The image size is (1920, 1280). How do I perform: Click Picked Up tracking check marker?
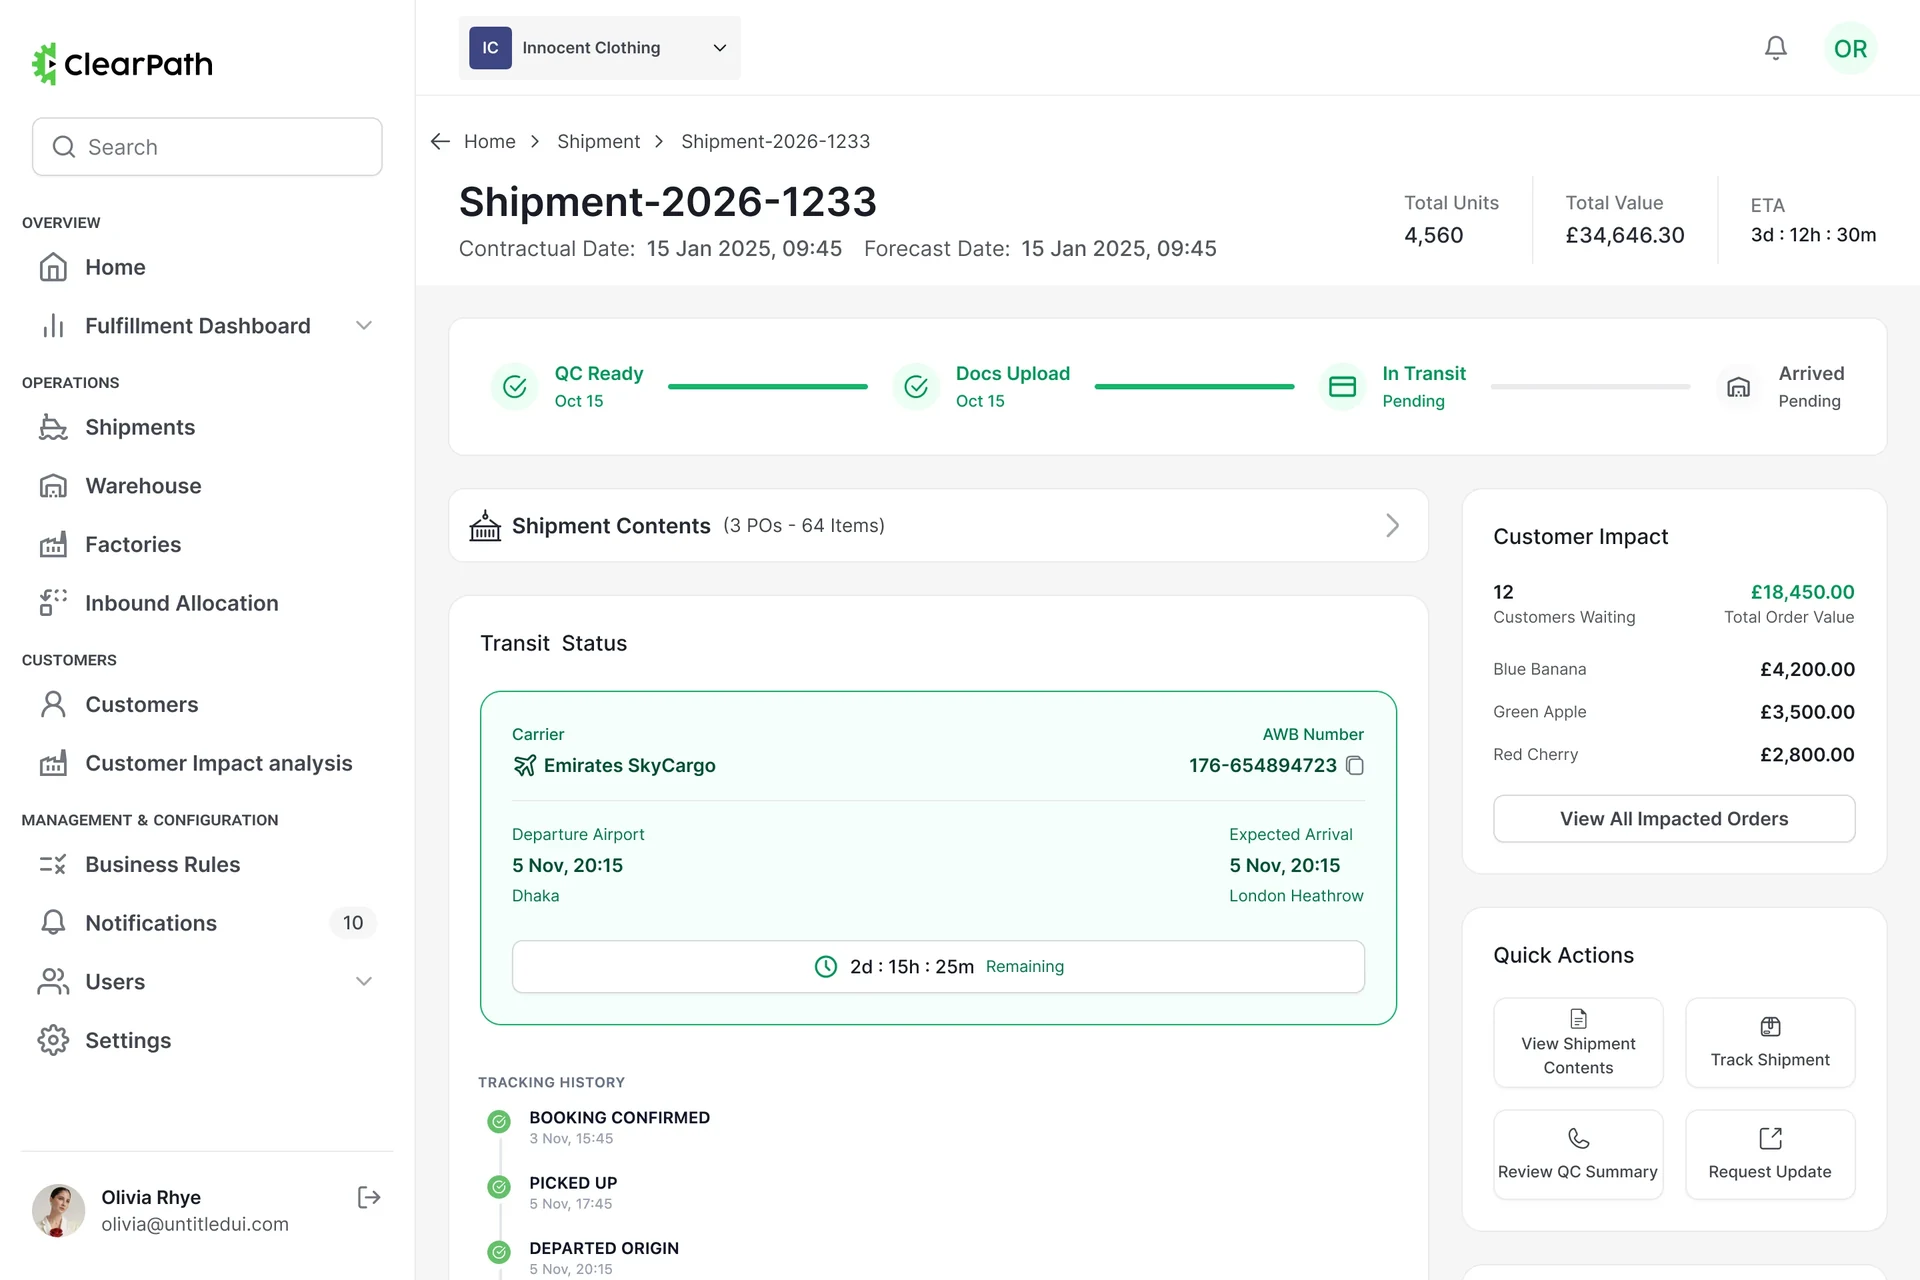coord(499,1187)
